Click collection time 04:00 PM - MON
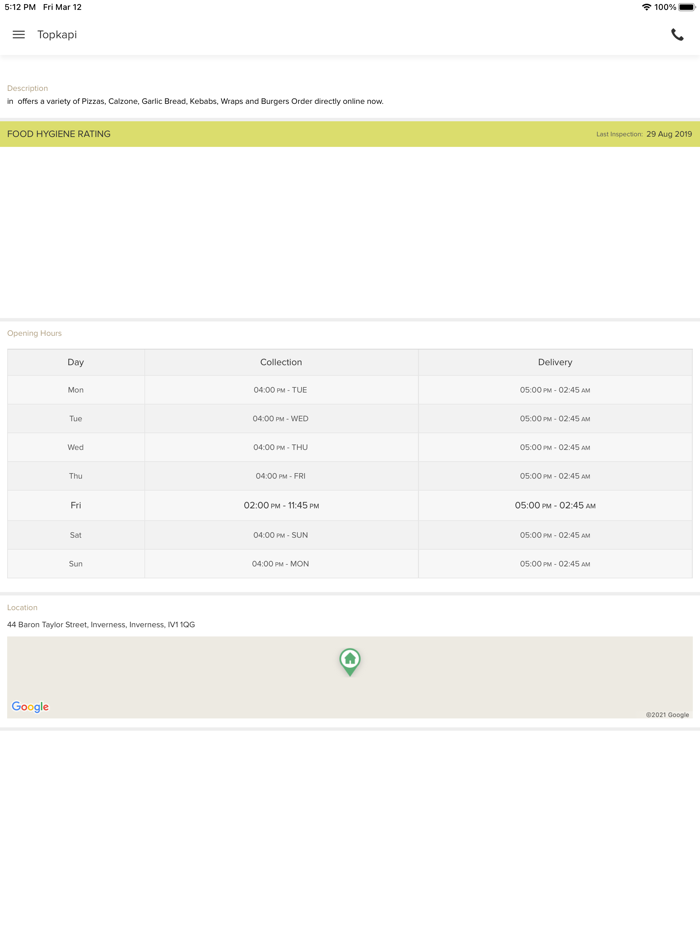 (x=281, y=563)
